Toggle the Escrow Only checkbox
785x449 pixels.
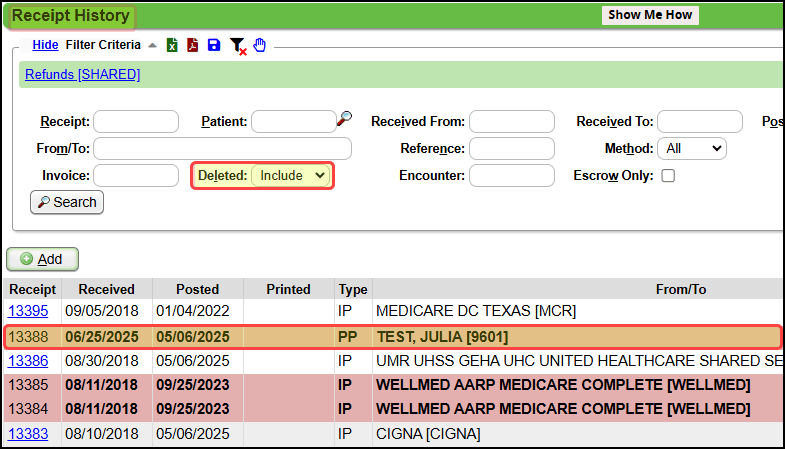click(668, 176)
